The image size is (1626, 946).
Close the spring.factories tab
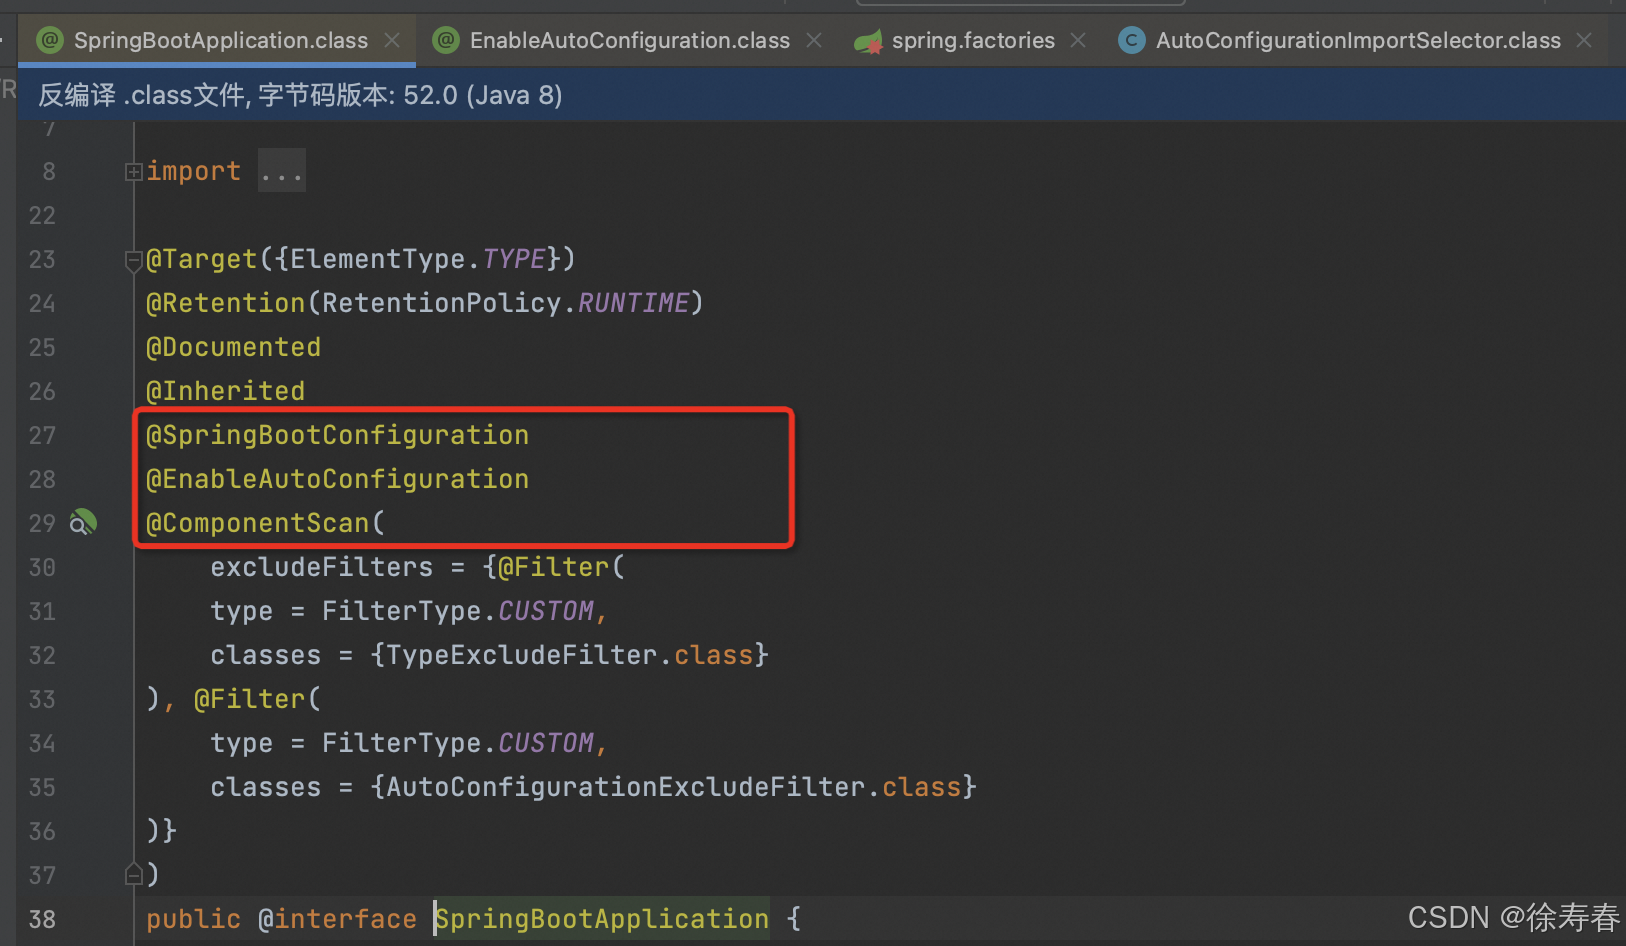click(x=1078, y=40)
